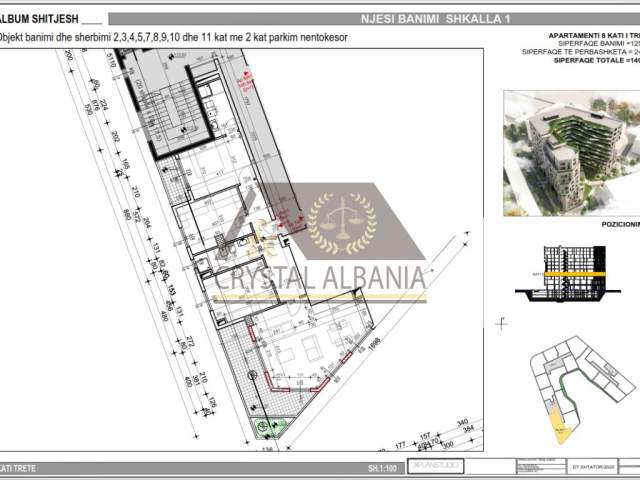Select the yellow highlighted floor in section
The width and height of the screenshot is (640, 480).
[x=575, y=274]
